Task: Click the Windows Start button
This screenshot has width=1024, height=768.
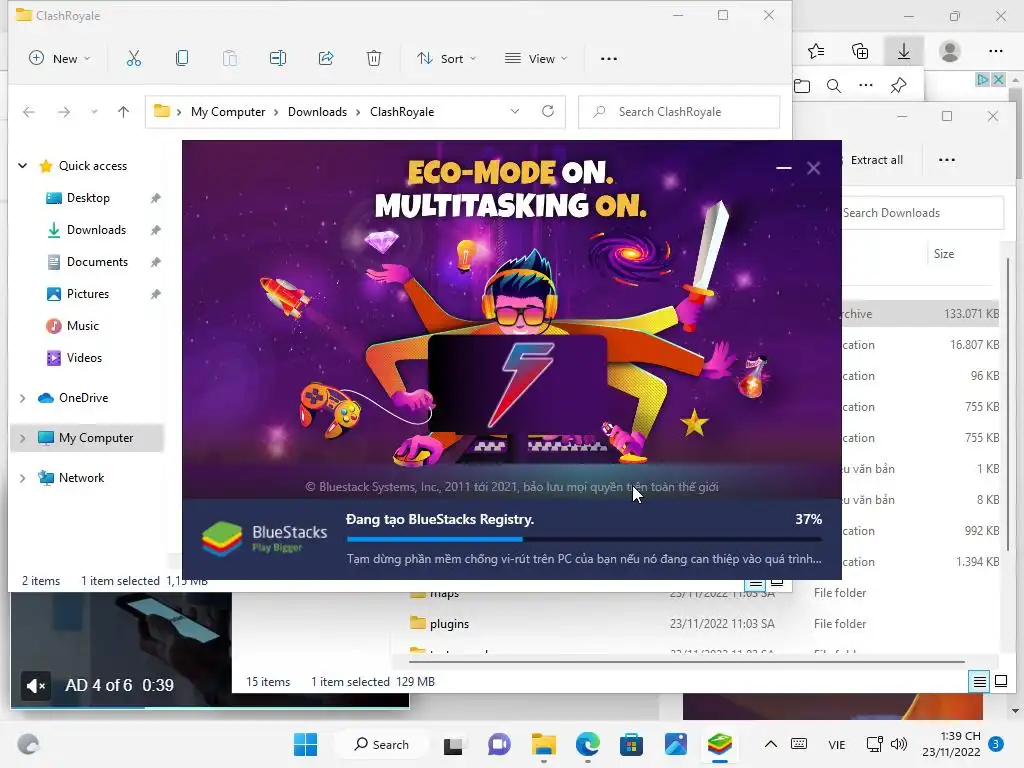Action: pyautogui.click(x=306, y=744)
